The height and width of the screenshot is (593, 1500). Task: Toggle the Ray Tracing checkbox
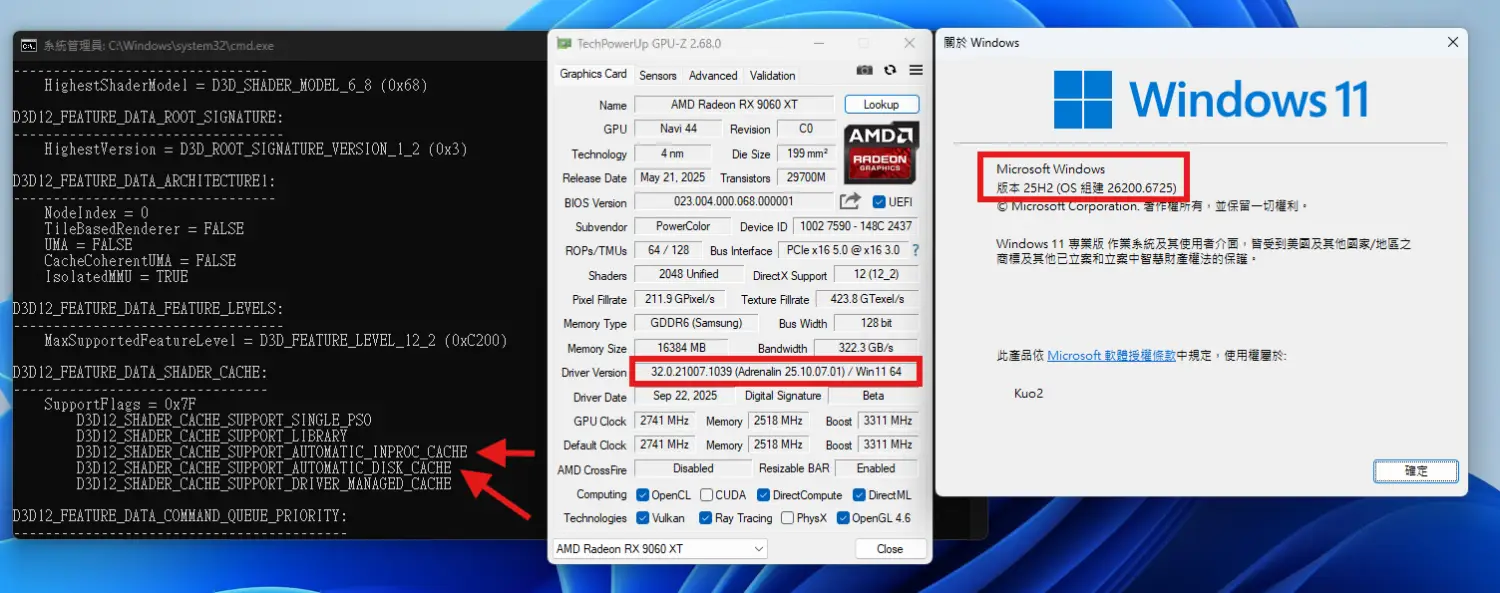[x=705, y=518]
